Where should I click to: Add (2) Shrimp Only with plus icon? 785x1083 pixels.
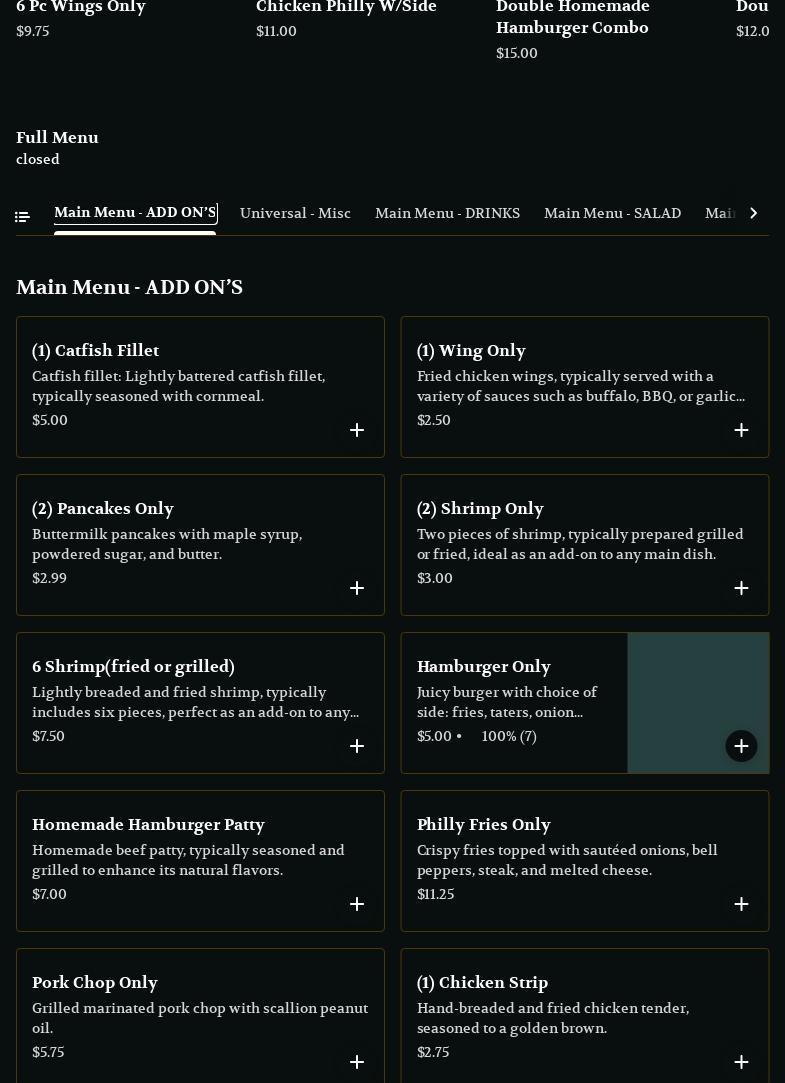coord(741,588)
